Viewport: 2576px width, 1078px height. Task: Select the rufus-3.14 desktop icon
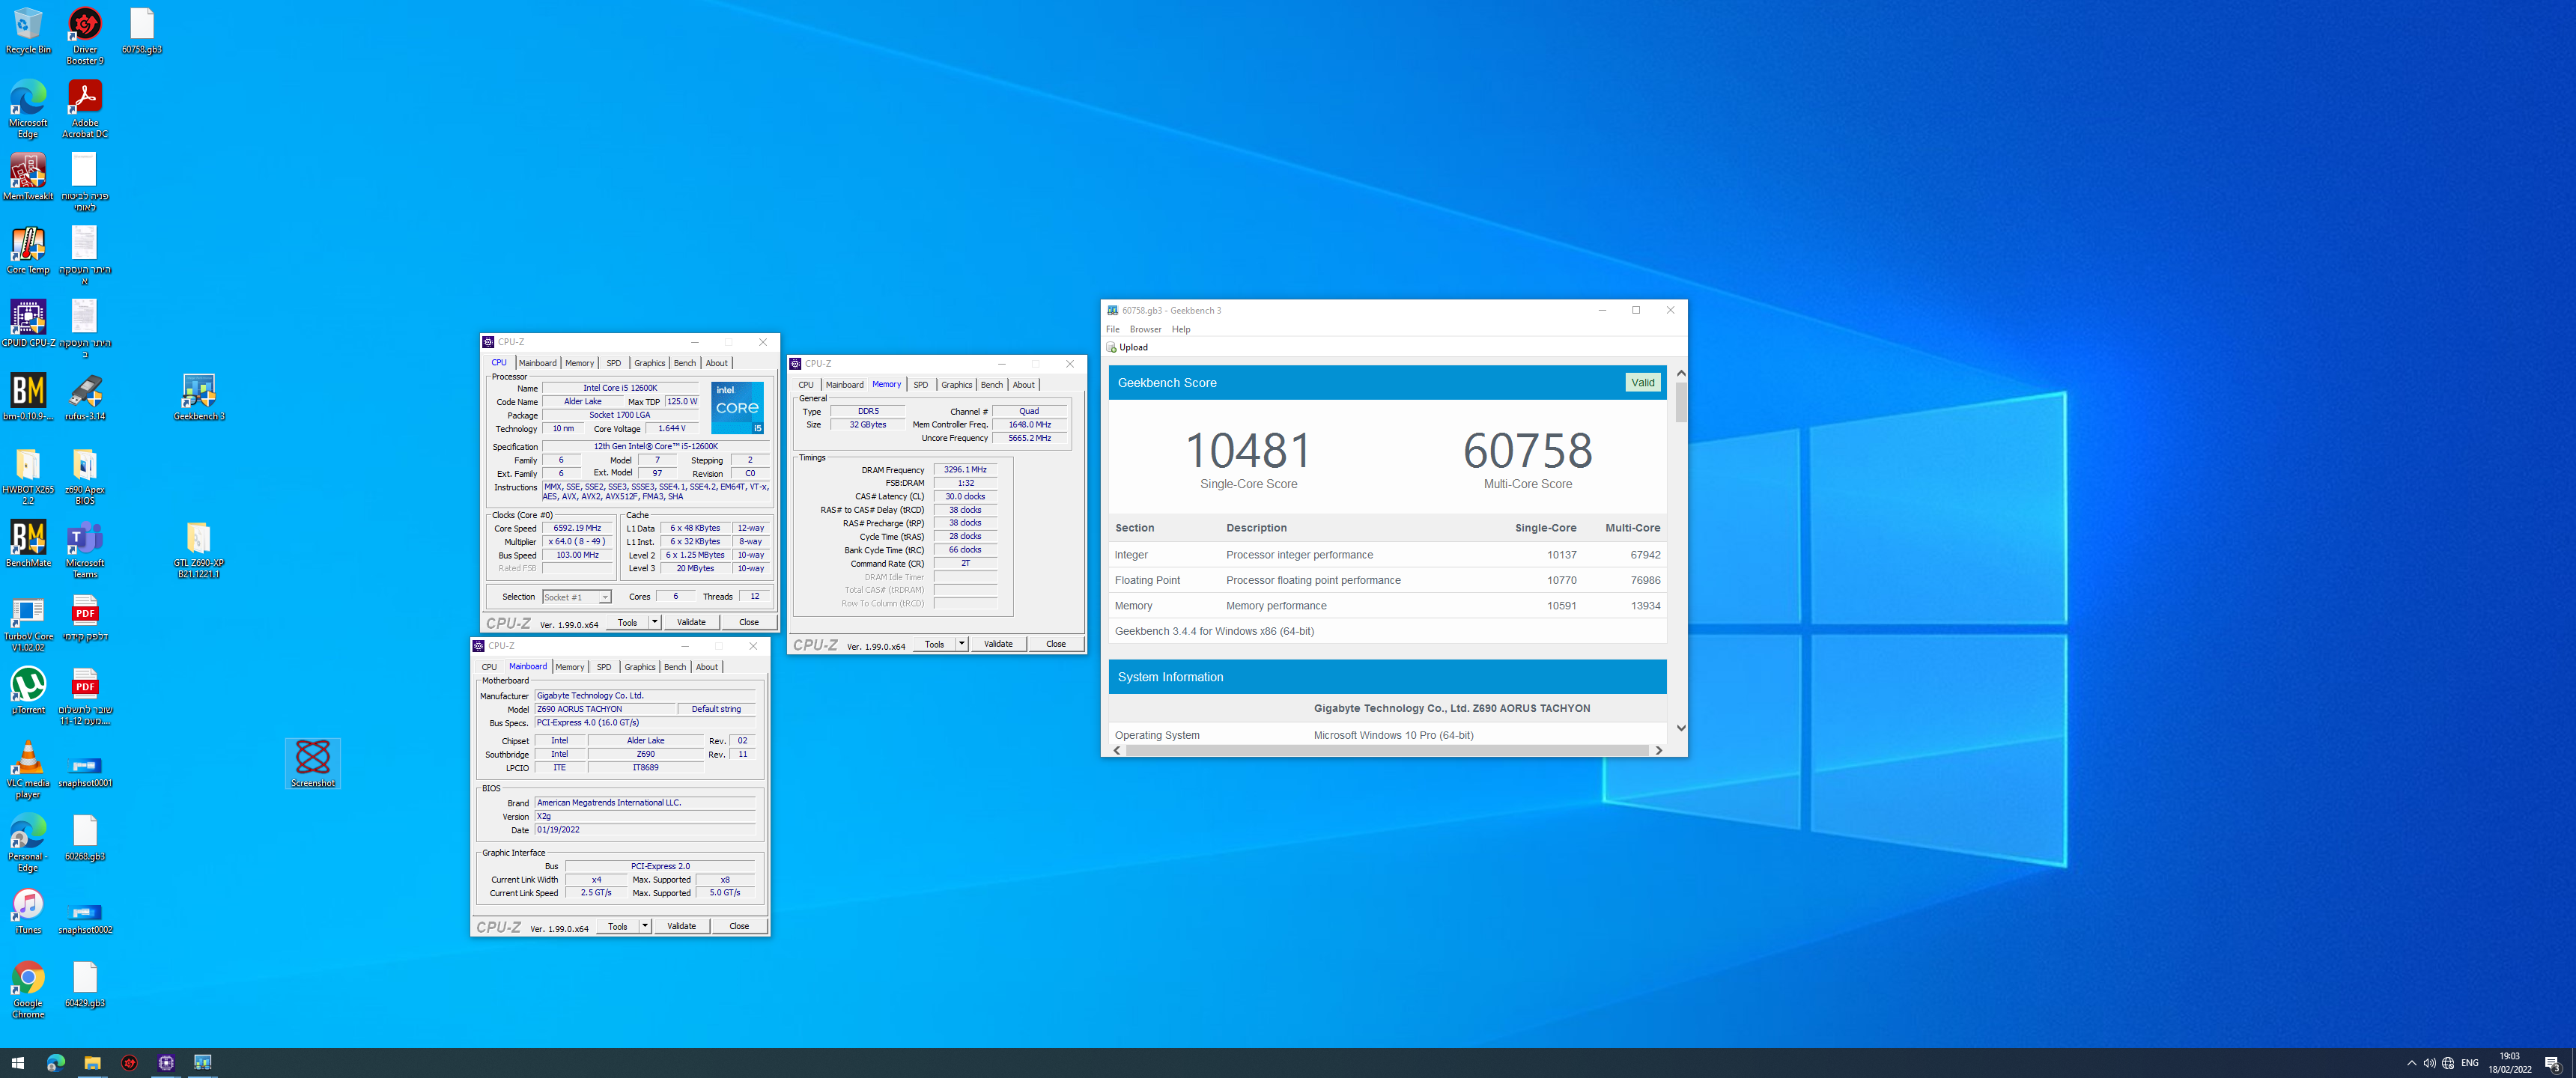coord(85,397)
